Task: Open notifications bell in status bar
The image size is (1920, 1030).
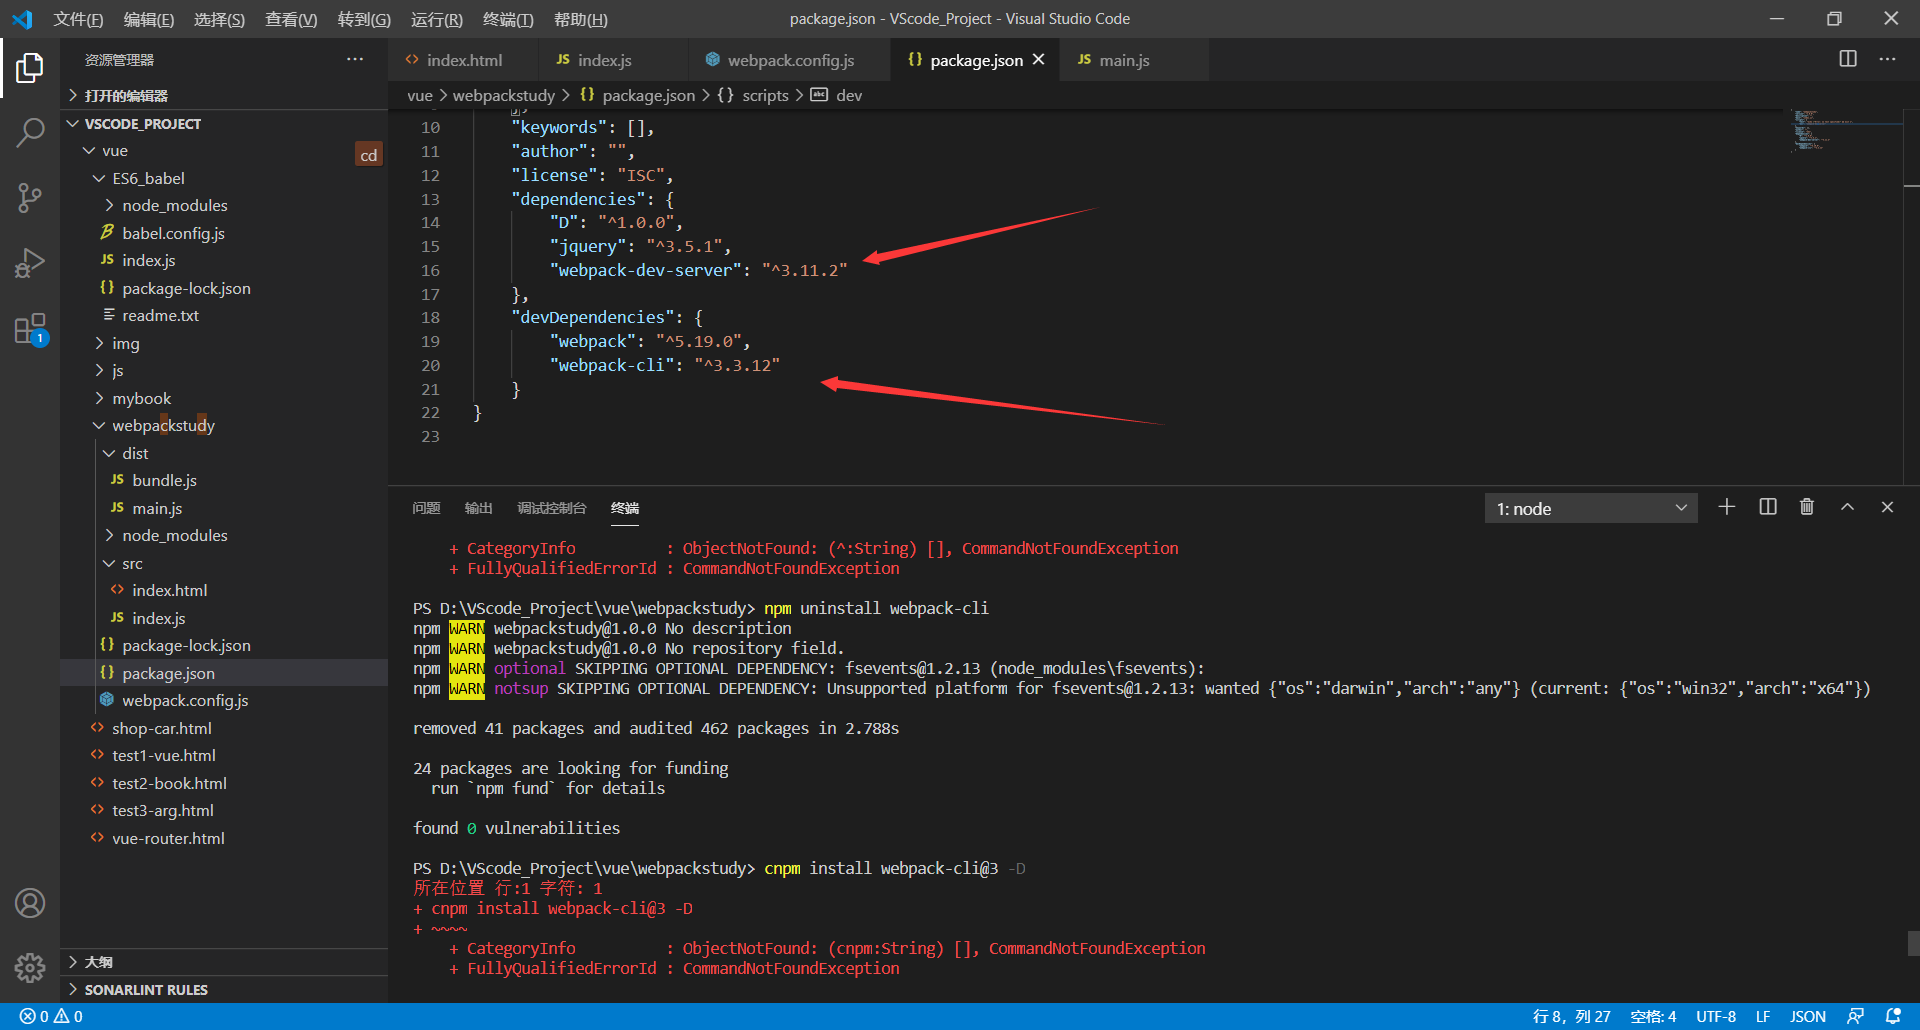Action: pos(1893,1016)
